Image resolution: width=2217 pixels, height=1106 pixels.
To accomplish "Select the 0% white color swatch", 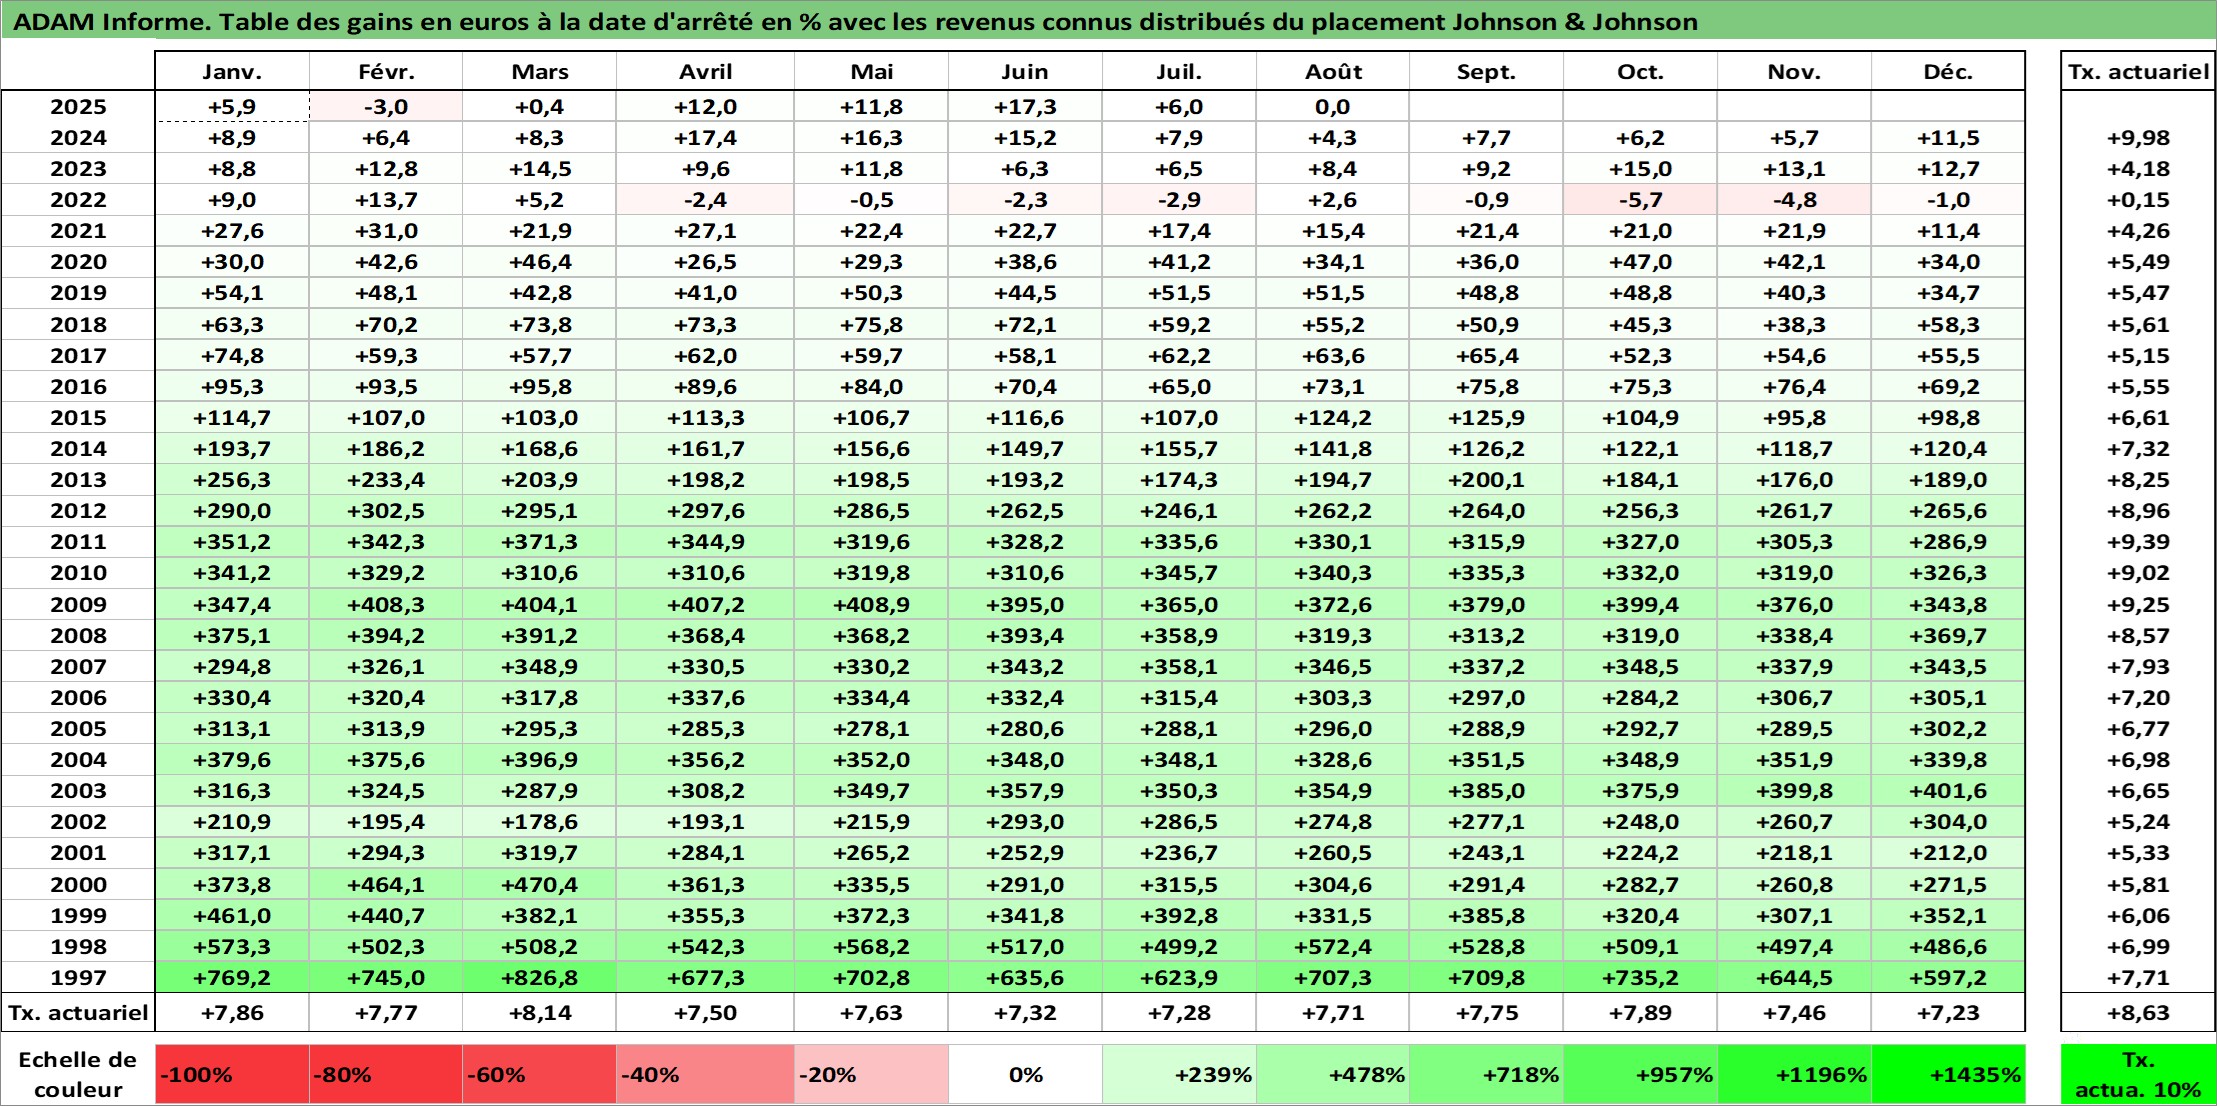I will pyautogui.click(x=1025, y=1075).
